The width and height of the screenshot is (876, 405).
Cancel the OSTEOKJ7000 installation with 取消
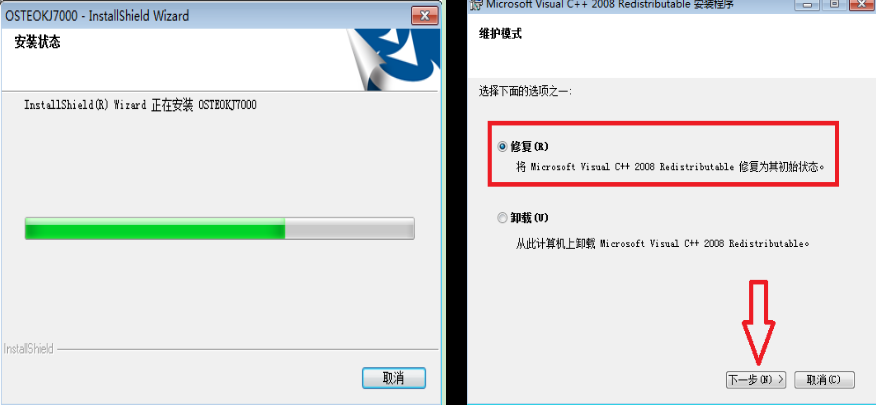click(394, 378)
